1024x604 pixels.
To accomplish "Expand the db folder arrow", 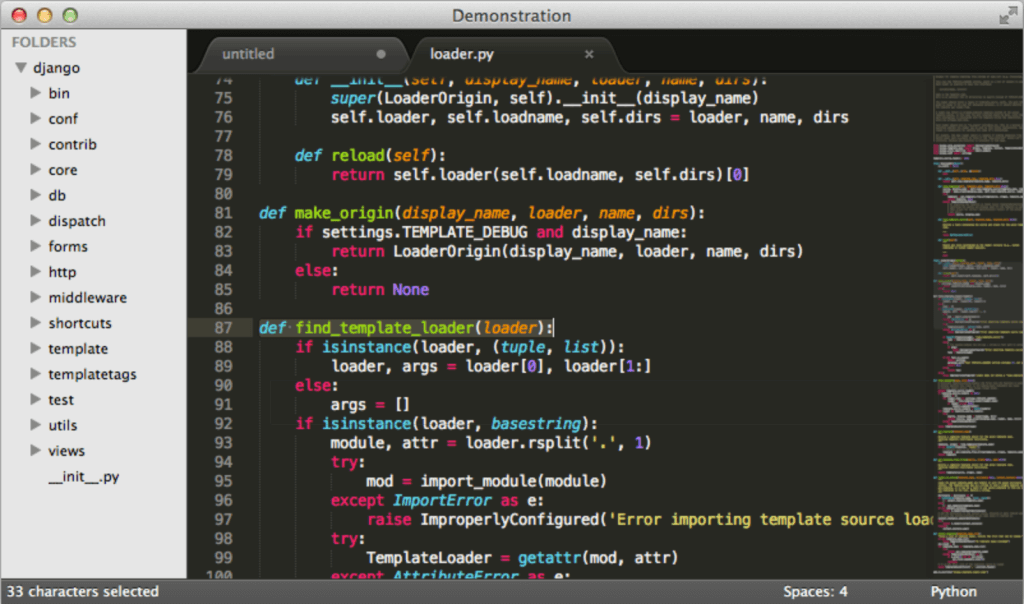I will (36, 195).
